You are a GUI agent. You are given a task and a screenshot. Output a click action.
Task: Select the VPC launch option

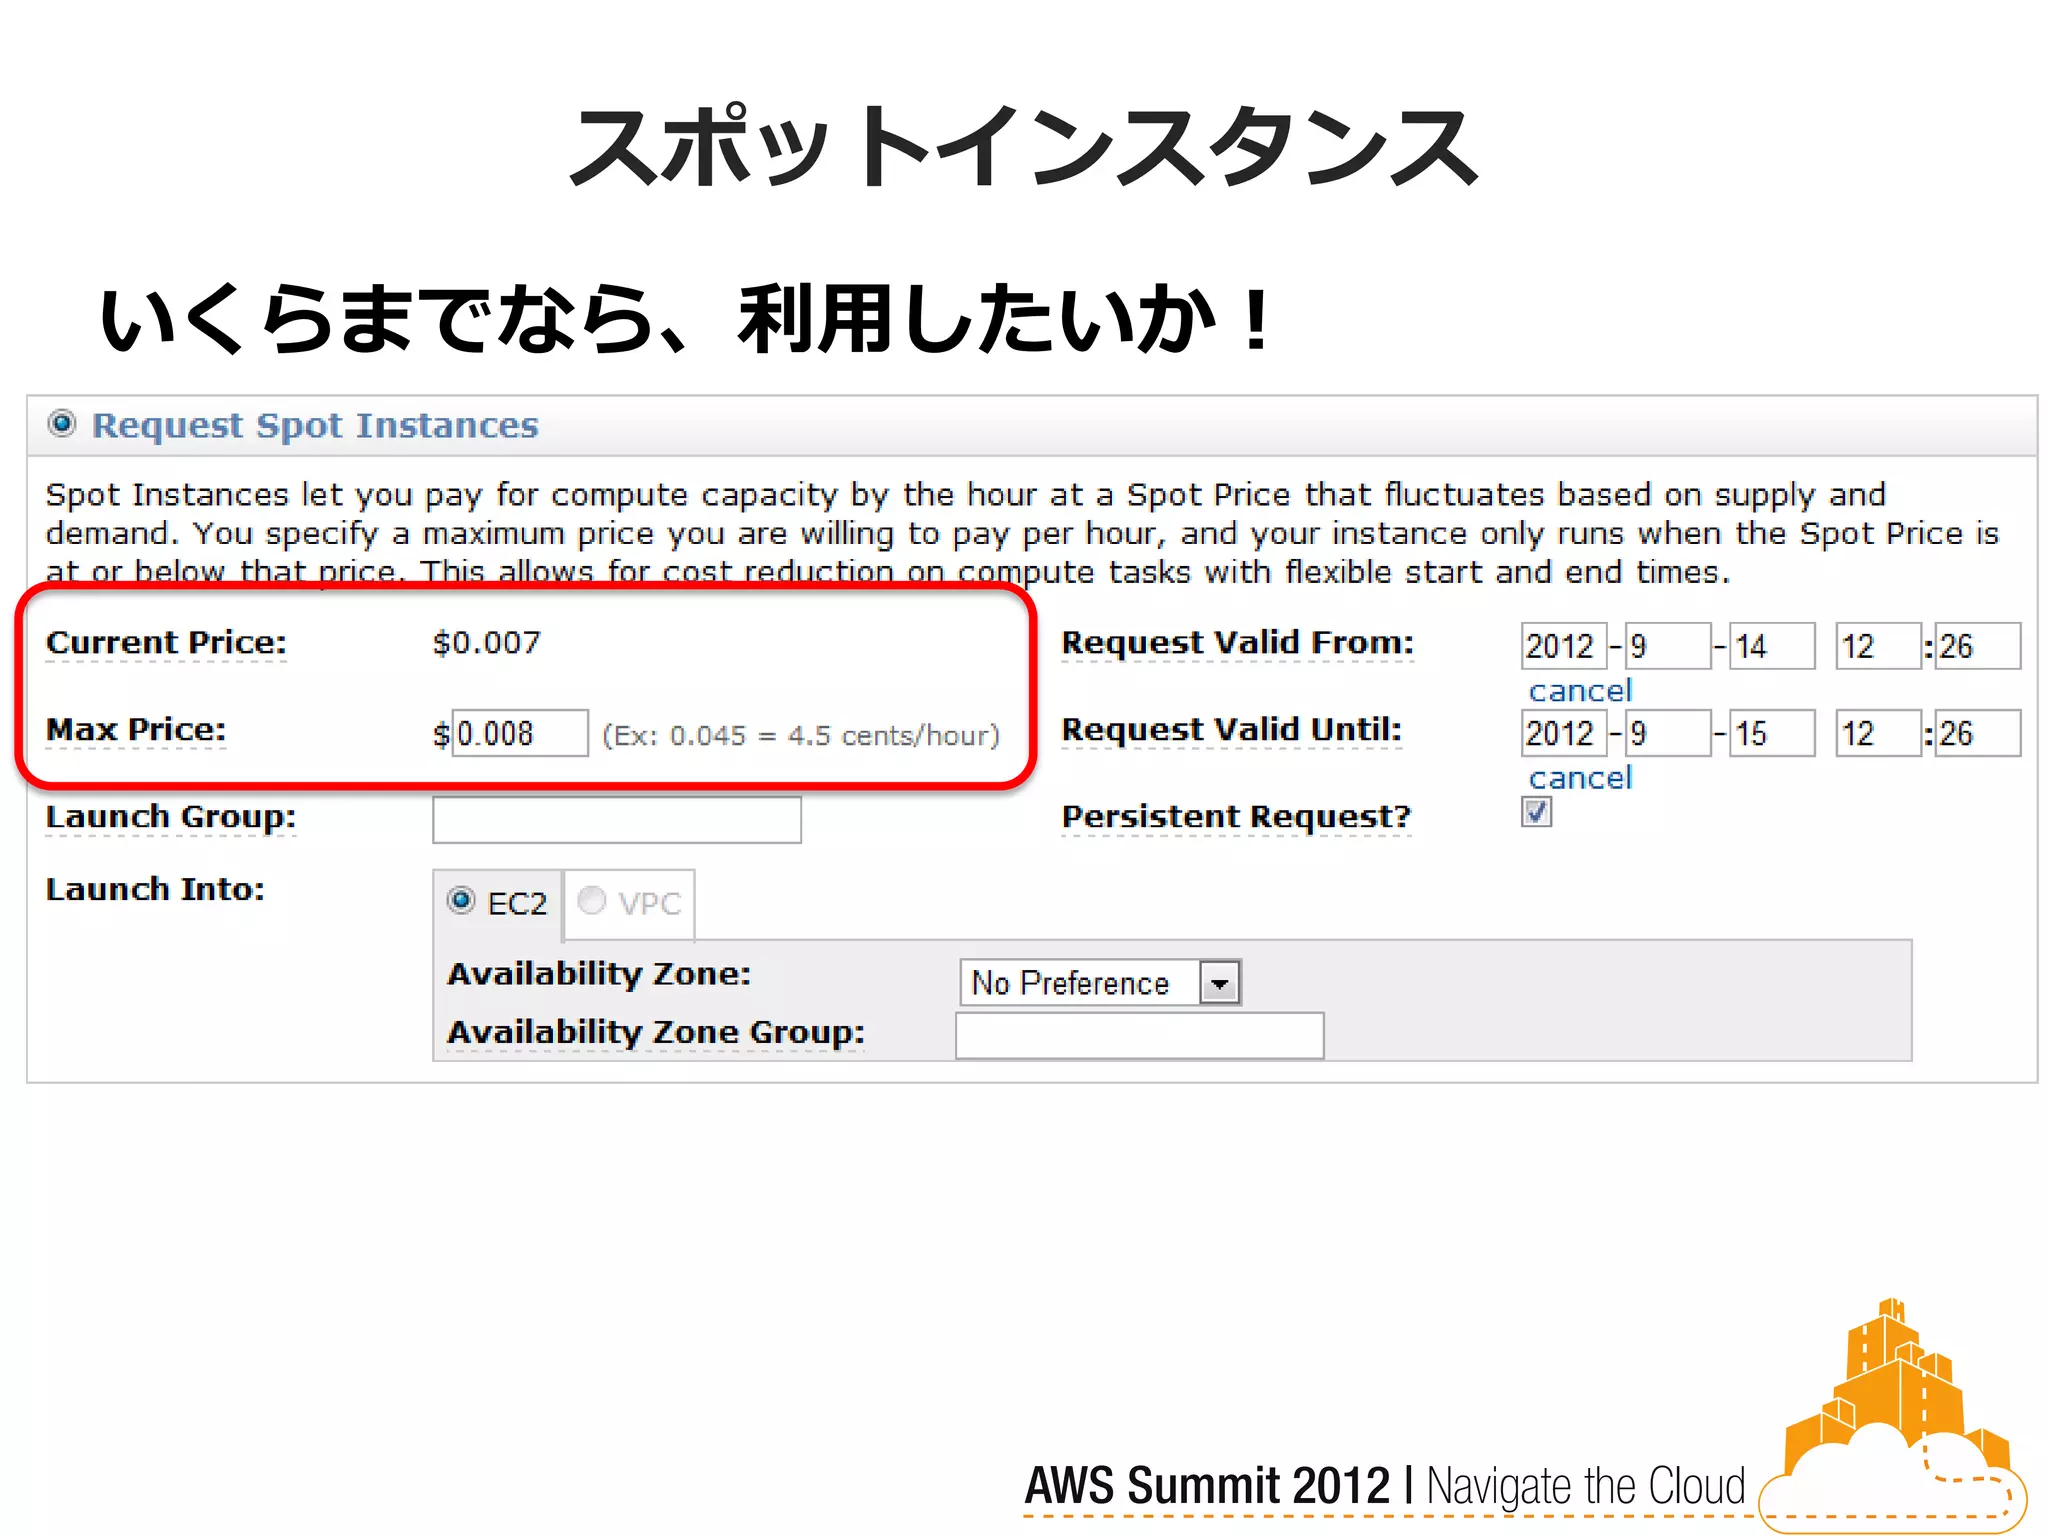click(x=592, y=900)
